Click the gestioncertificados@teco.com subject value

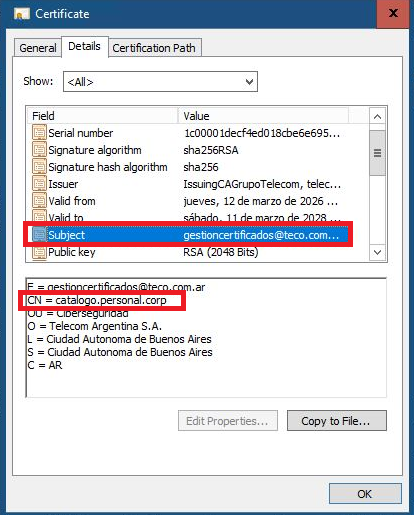click(x=261, y=235)
